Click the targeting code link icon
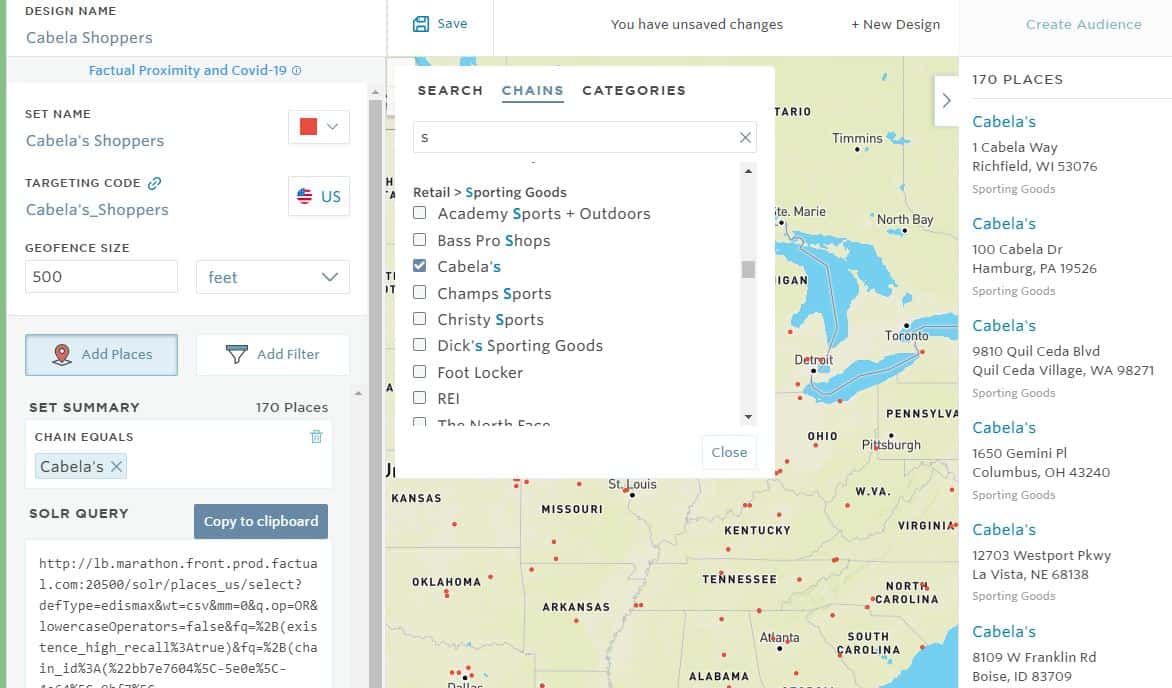 tap(155, 182)
